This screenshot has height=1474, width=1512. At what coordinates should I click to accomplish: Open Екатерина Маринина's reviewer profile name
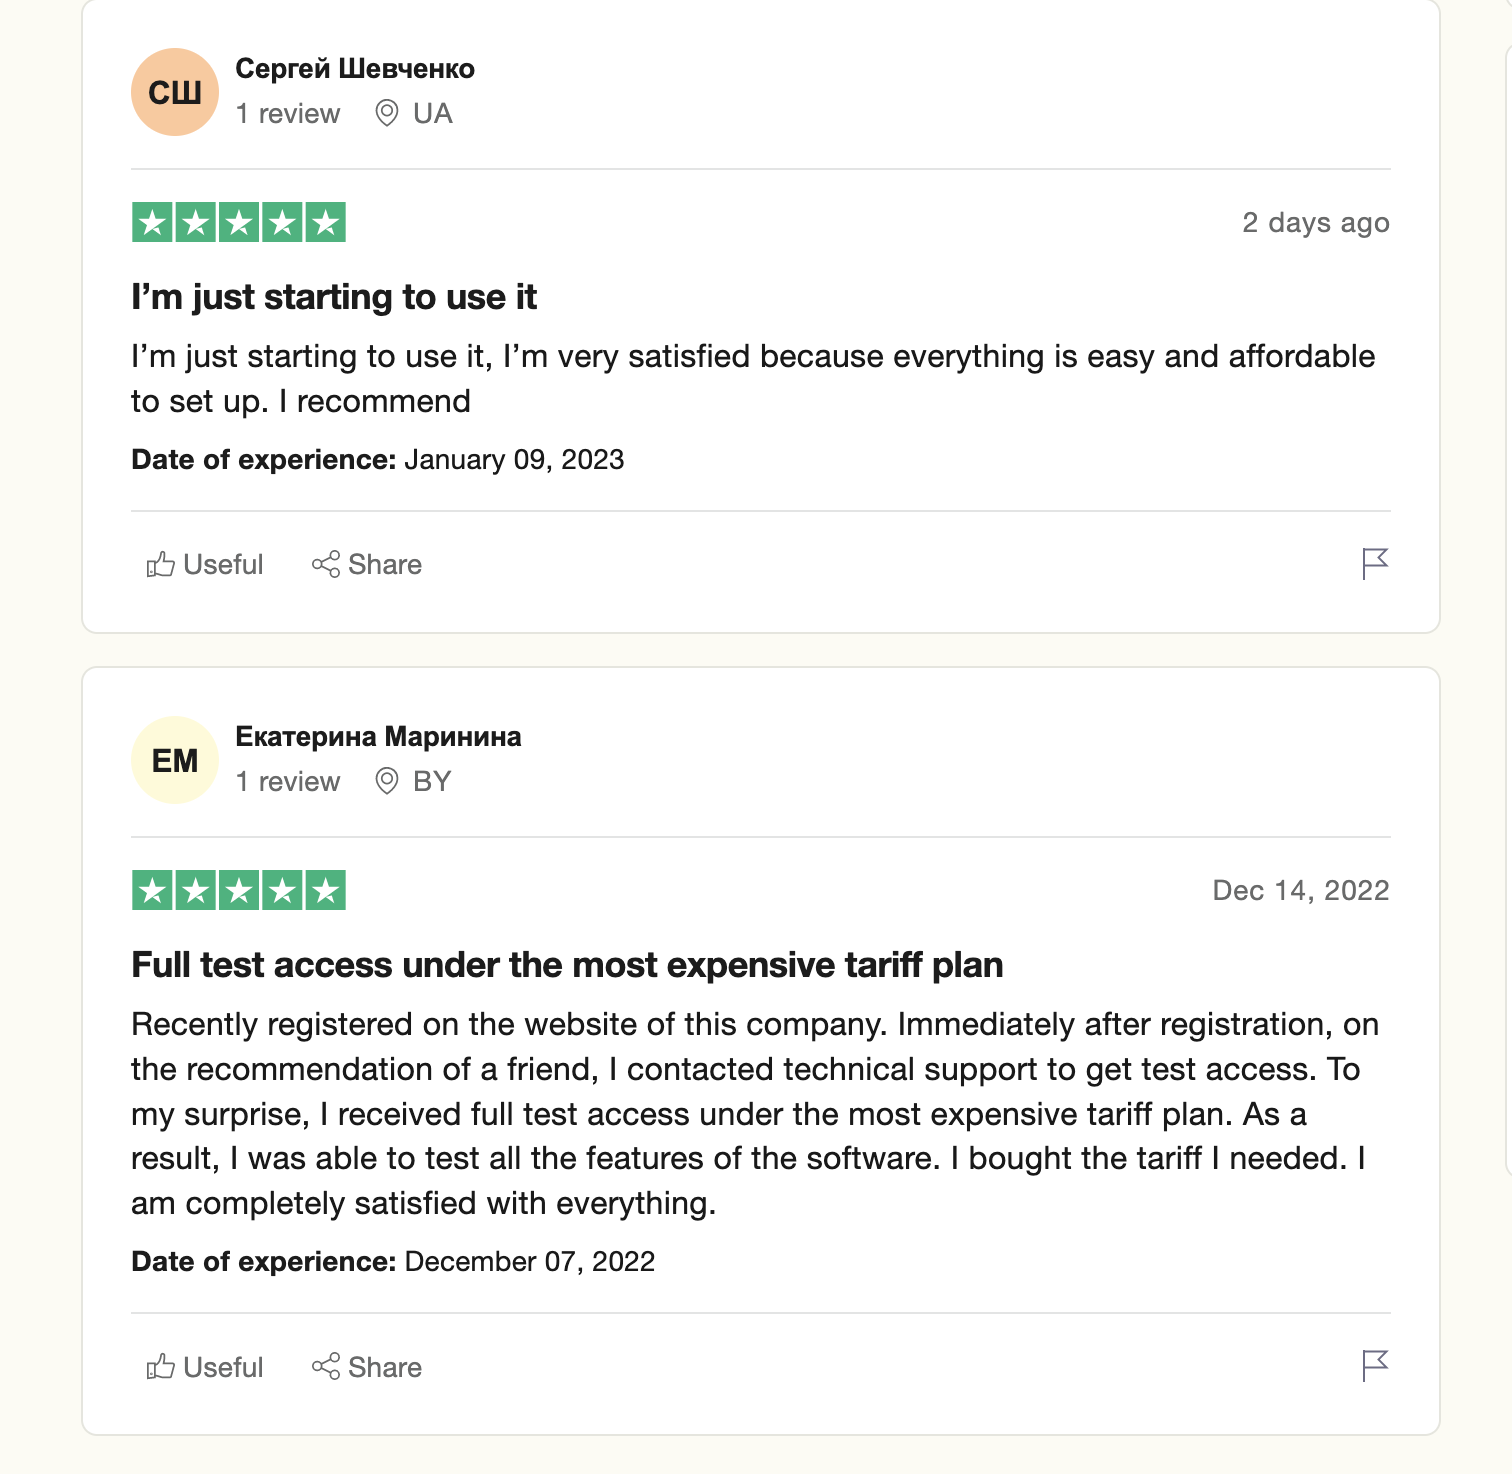click(378, 737)
